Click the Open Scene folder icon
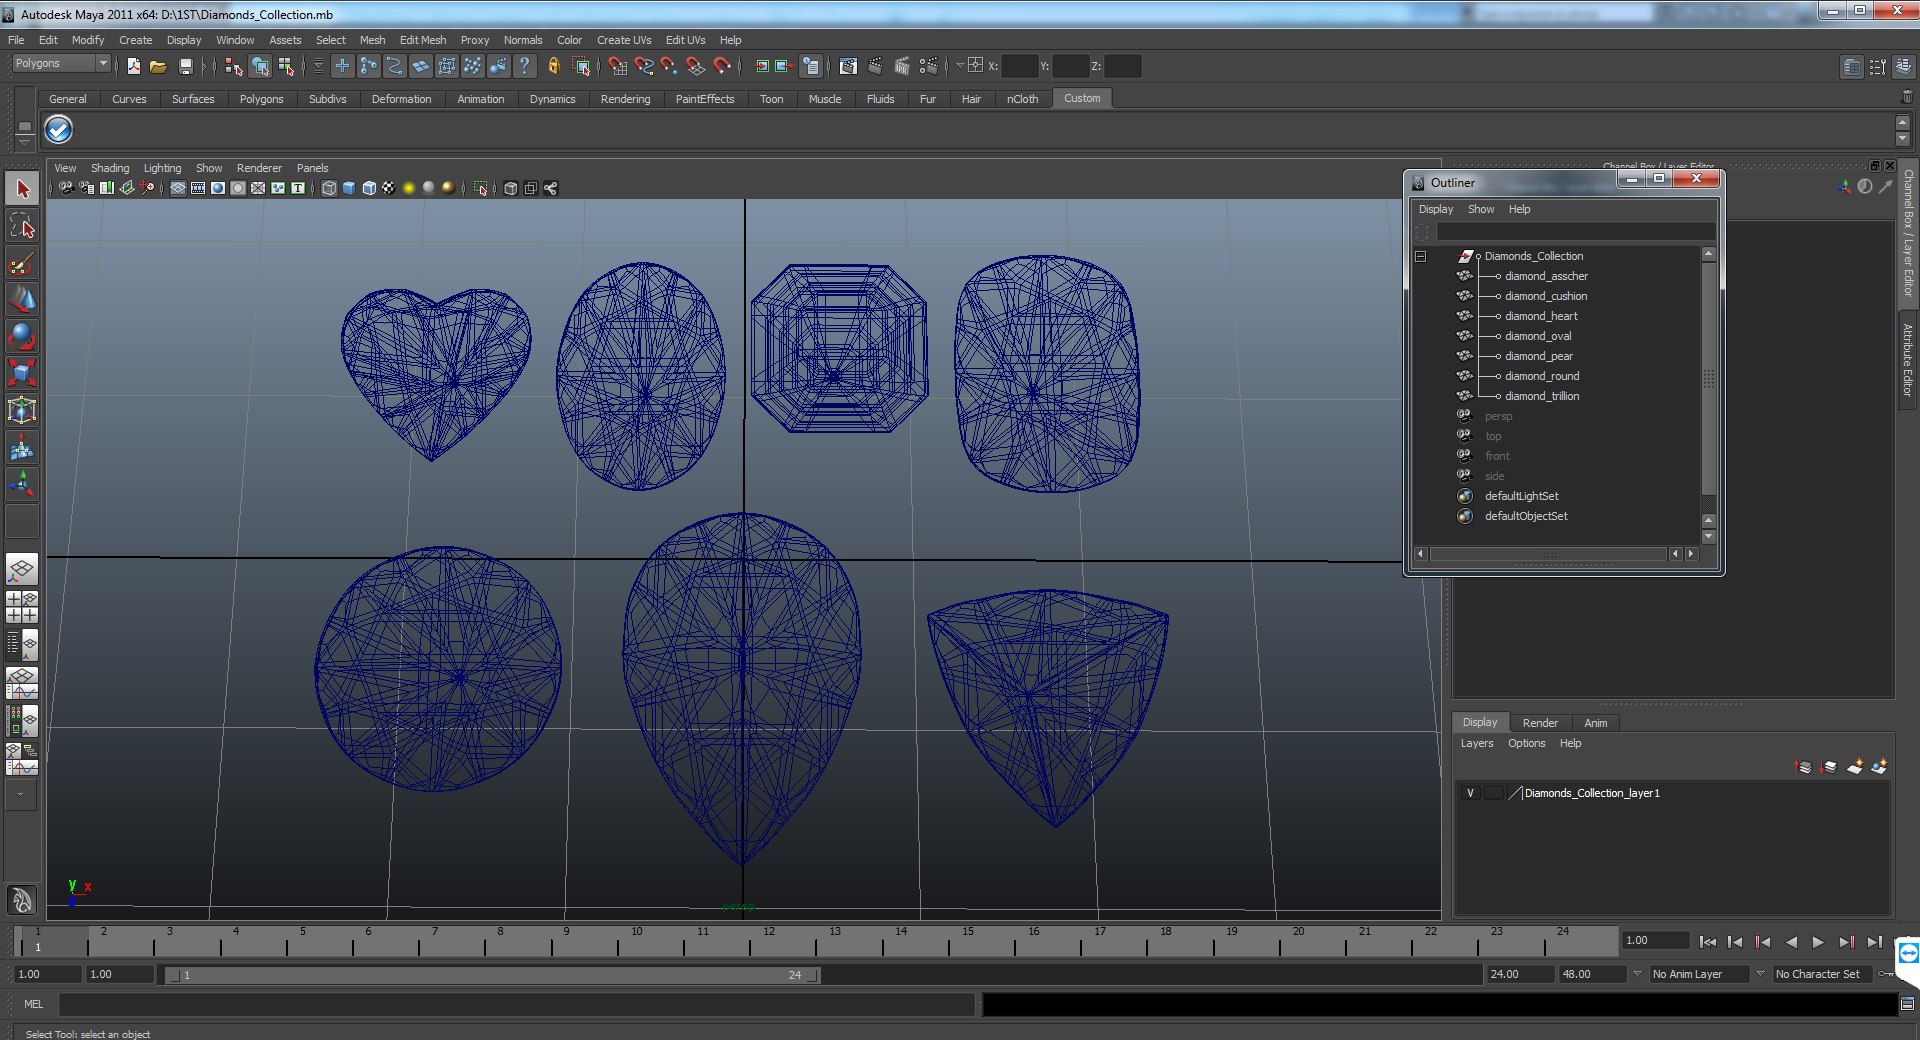This screenshot has width=1920, height=1040. click(x=158, y=66)
